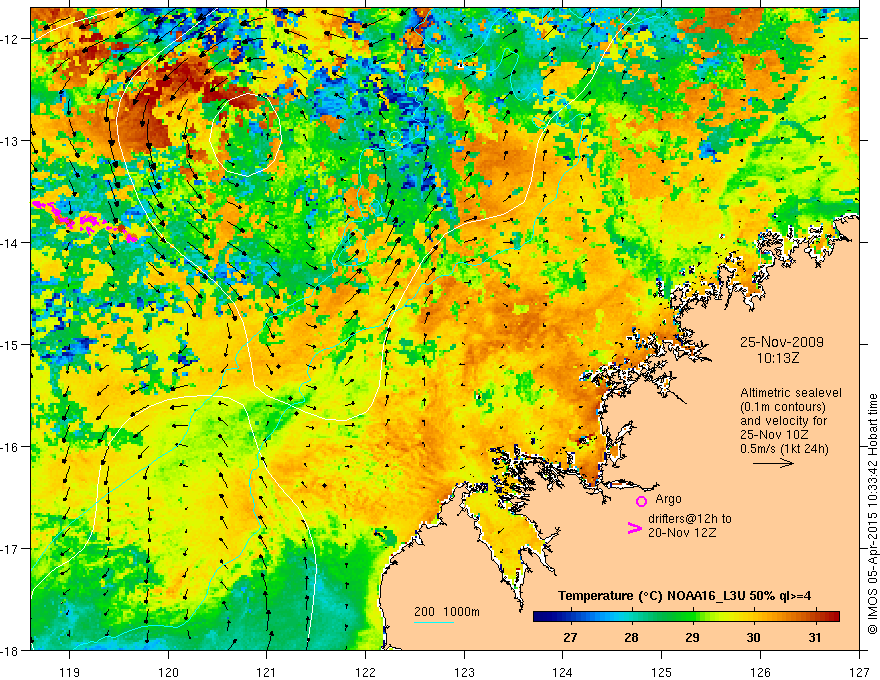880x680 pixels.
Task: Click the 31 tick label on color bar
Action: (815, 637)
